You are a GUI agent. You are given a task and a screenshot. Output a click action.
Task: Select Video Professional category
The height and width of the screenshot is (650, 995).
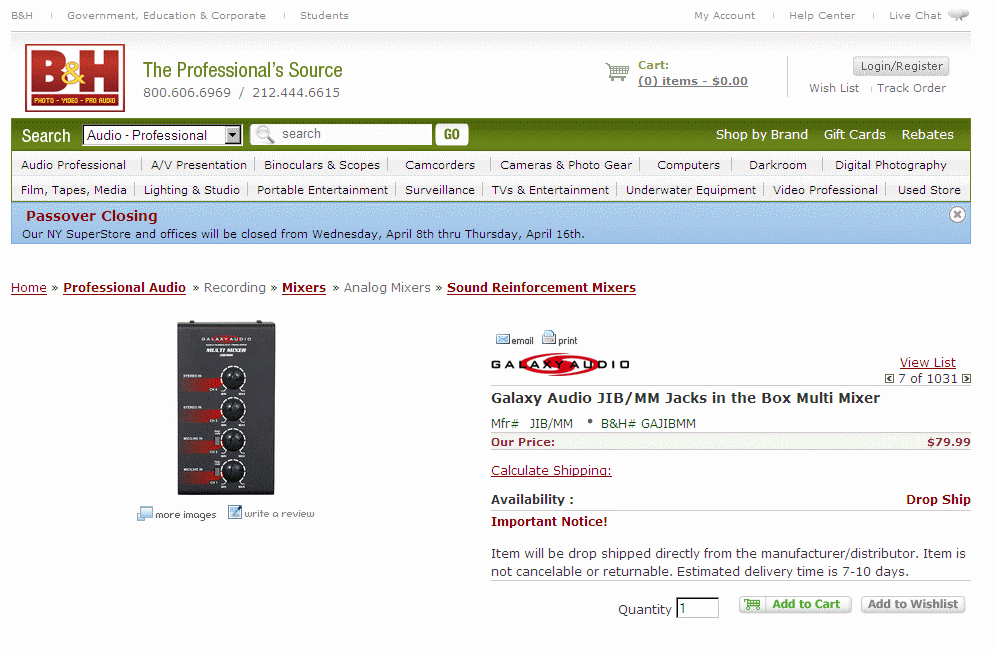[826, 190]
